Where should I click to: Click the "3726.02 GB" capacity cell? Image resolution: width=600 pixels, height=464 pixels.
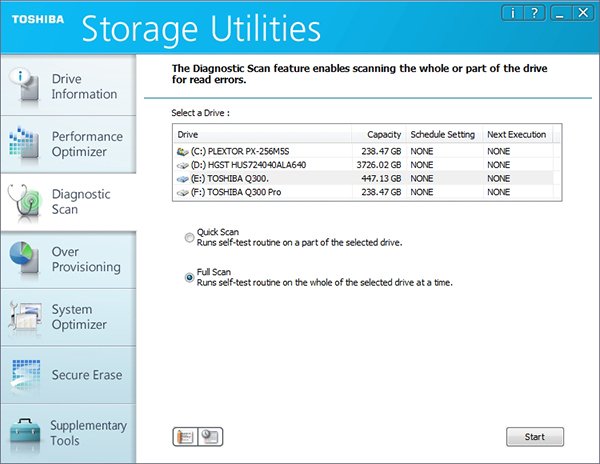[379, 165]
